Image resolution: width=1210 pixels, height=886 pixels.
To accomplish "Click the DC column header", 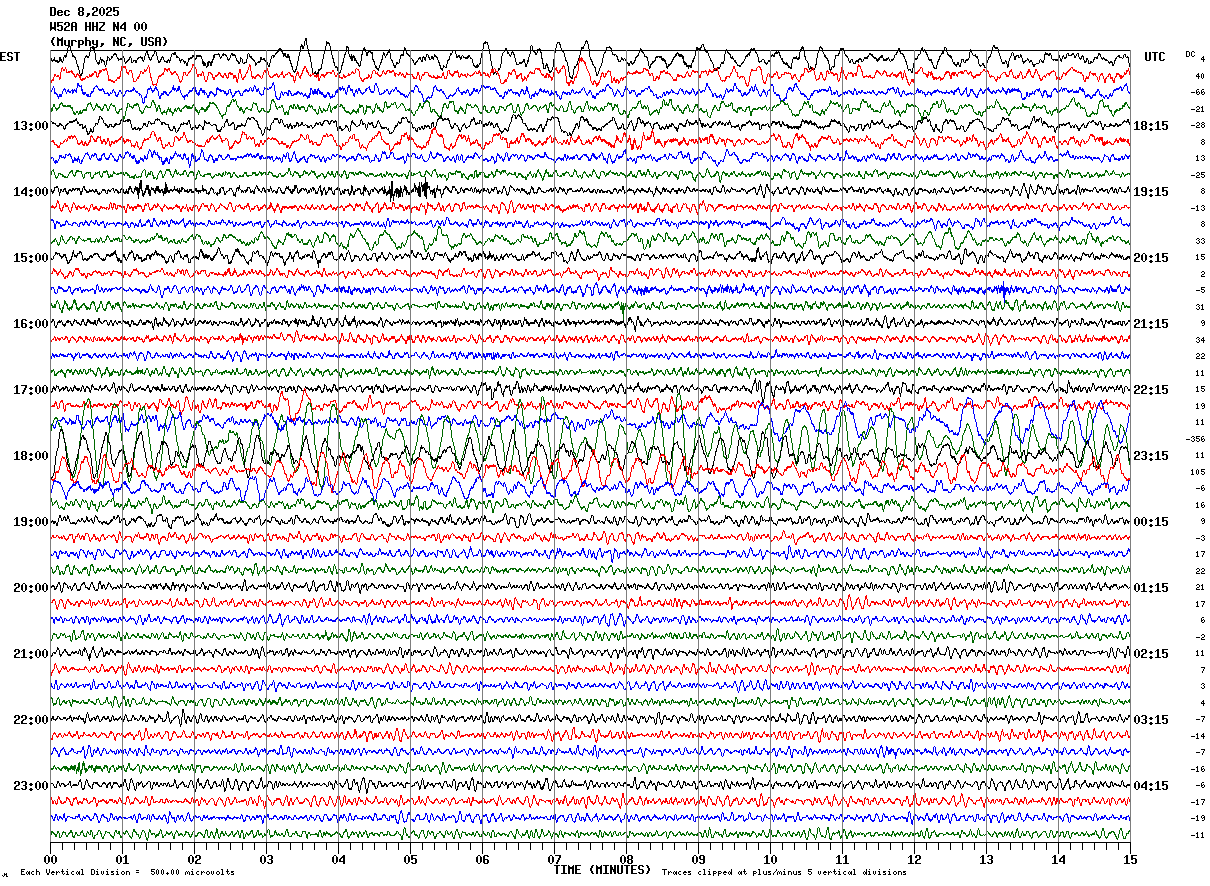I will [x=1191, y=54].
